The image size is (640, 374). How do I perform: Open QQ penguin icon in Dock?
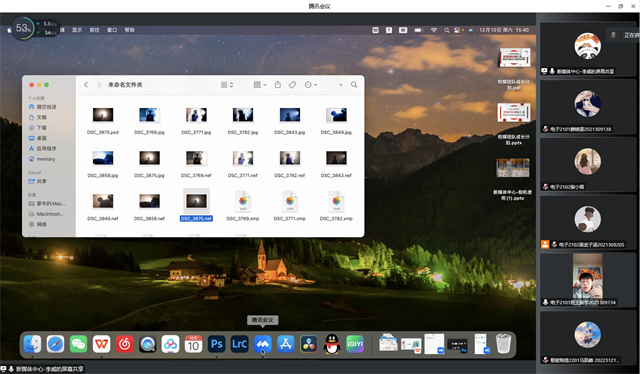332,344
